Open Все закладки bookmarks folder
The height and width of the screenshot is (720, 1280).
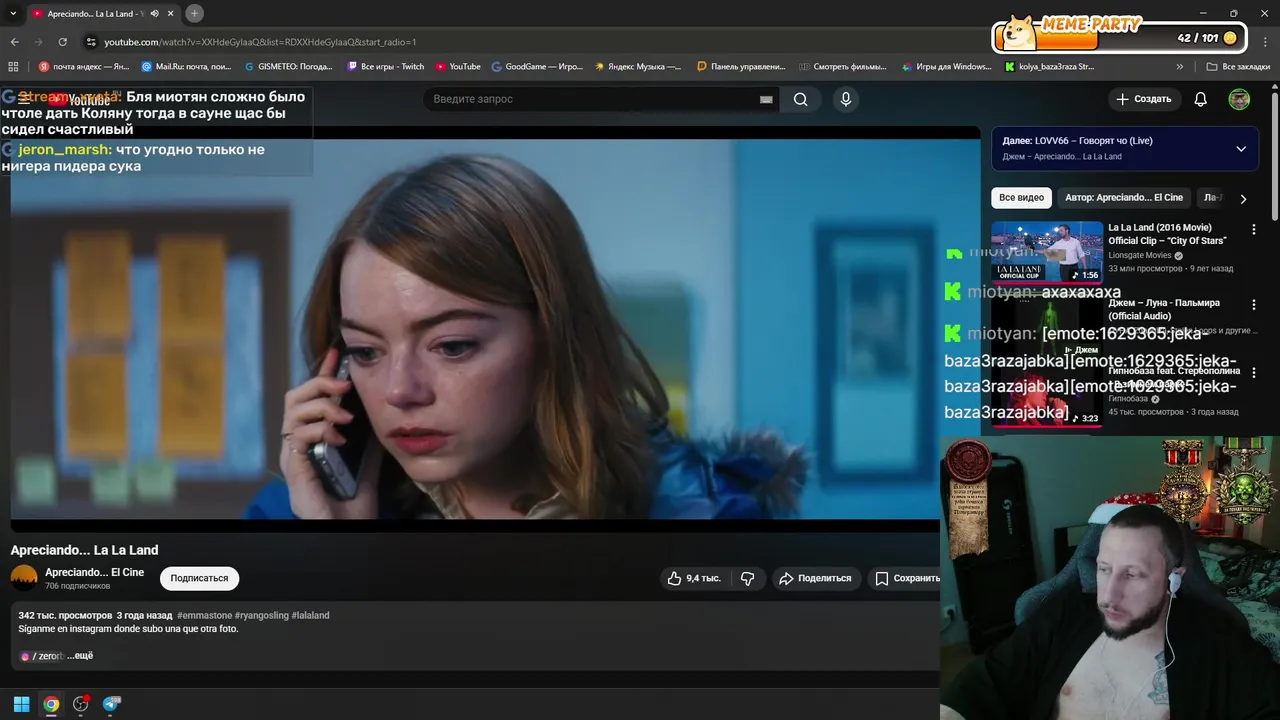(1238, 67)
